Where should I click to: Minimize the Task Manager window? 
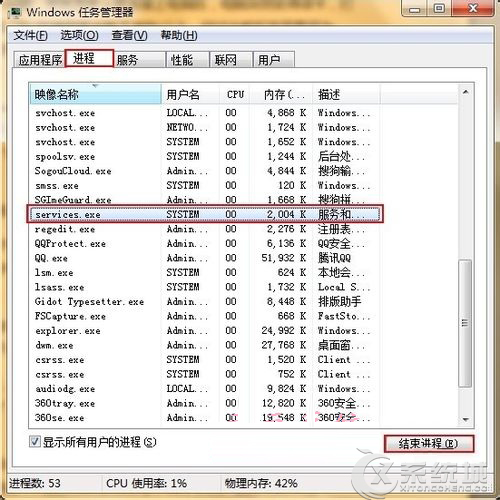coord(414,9)
